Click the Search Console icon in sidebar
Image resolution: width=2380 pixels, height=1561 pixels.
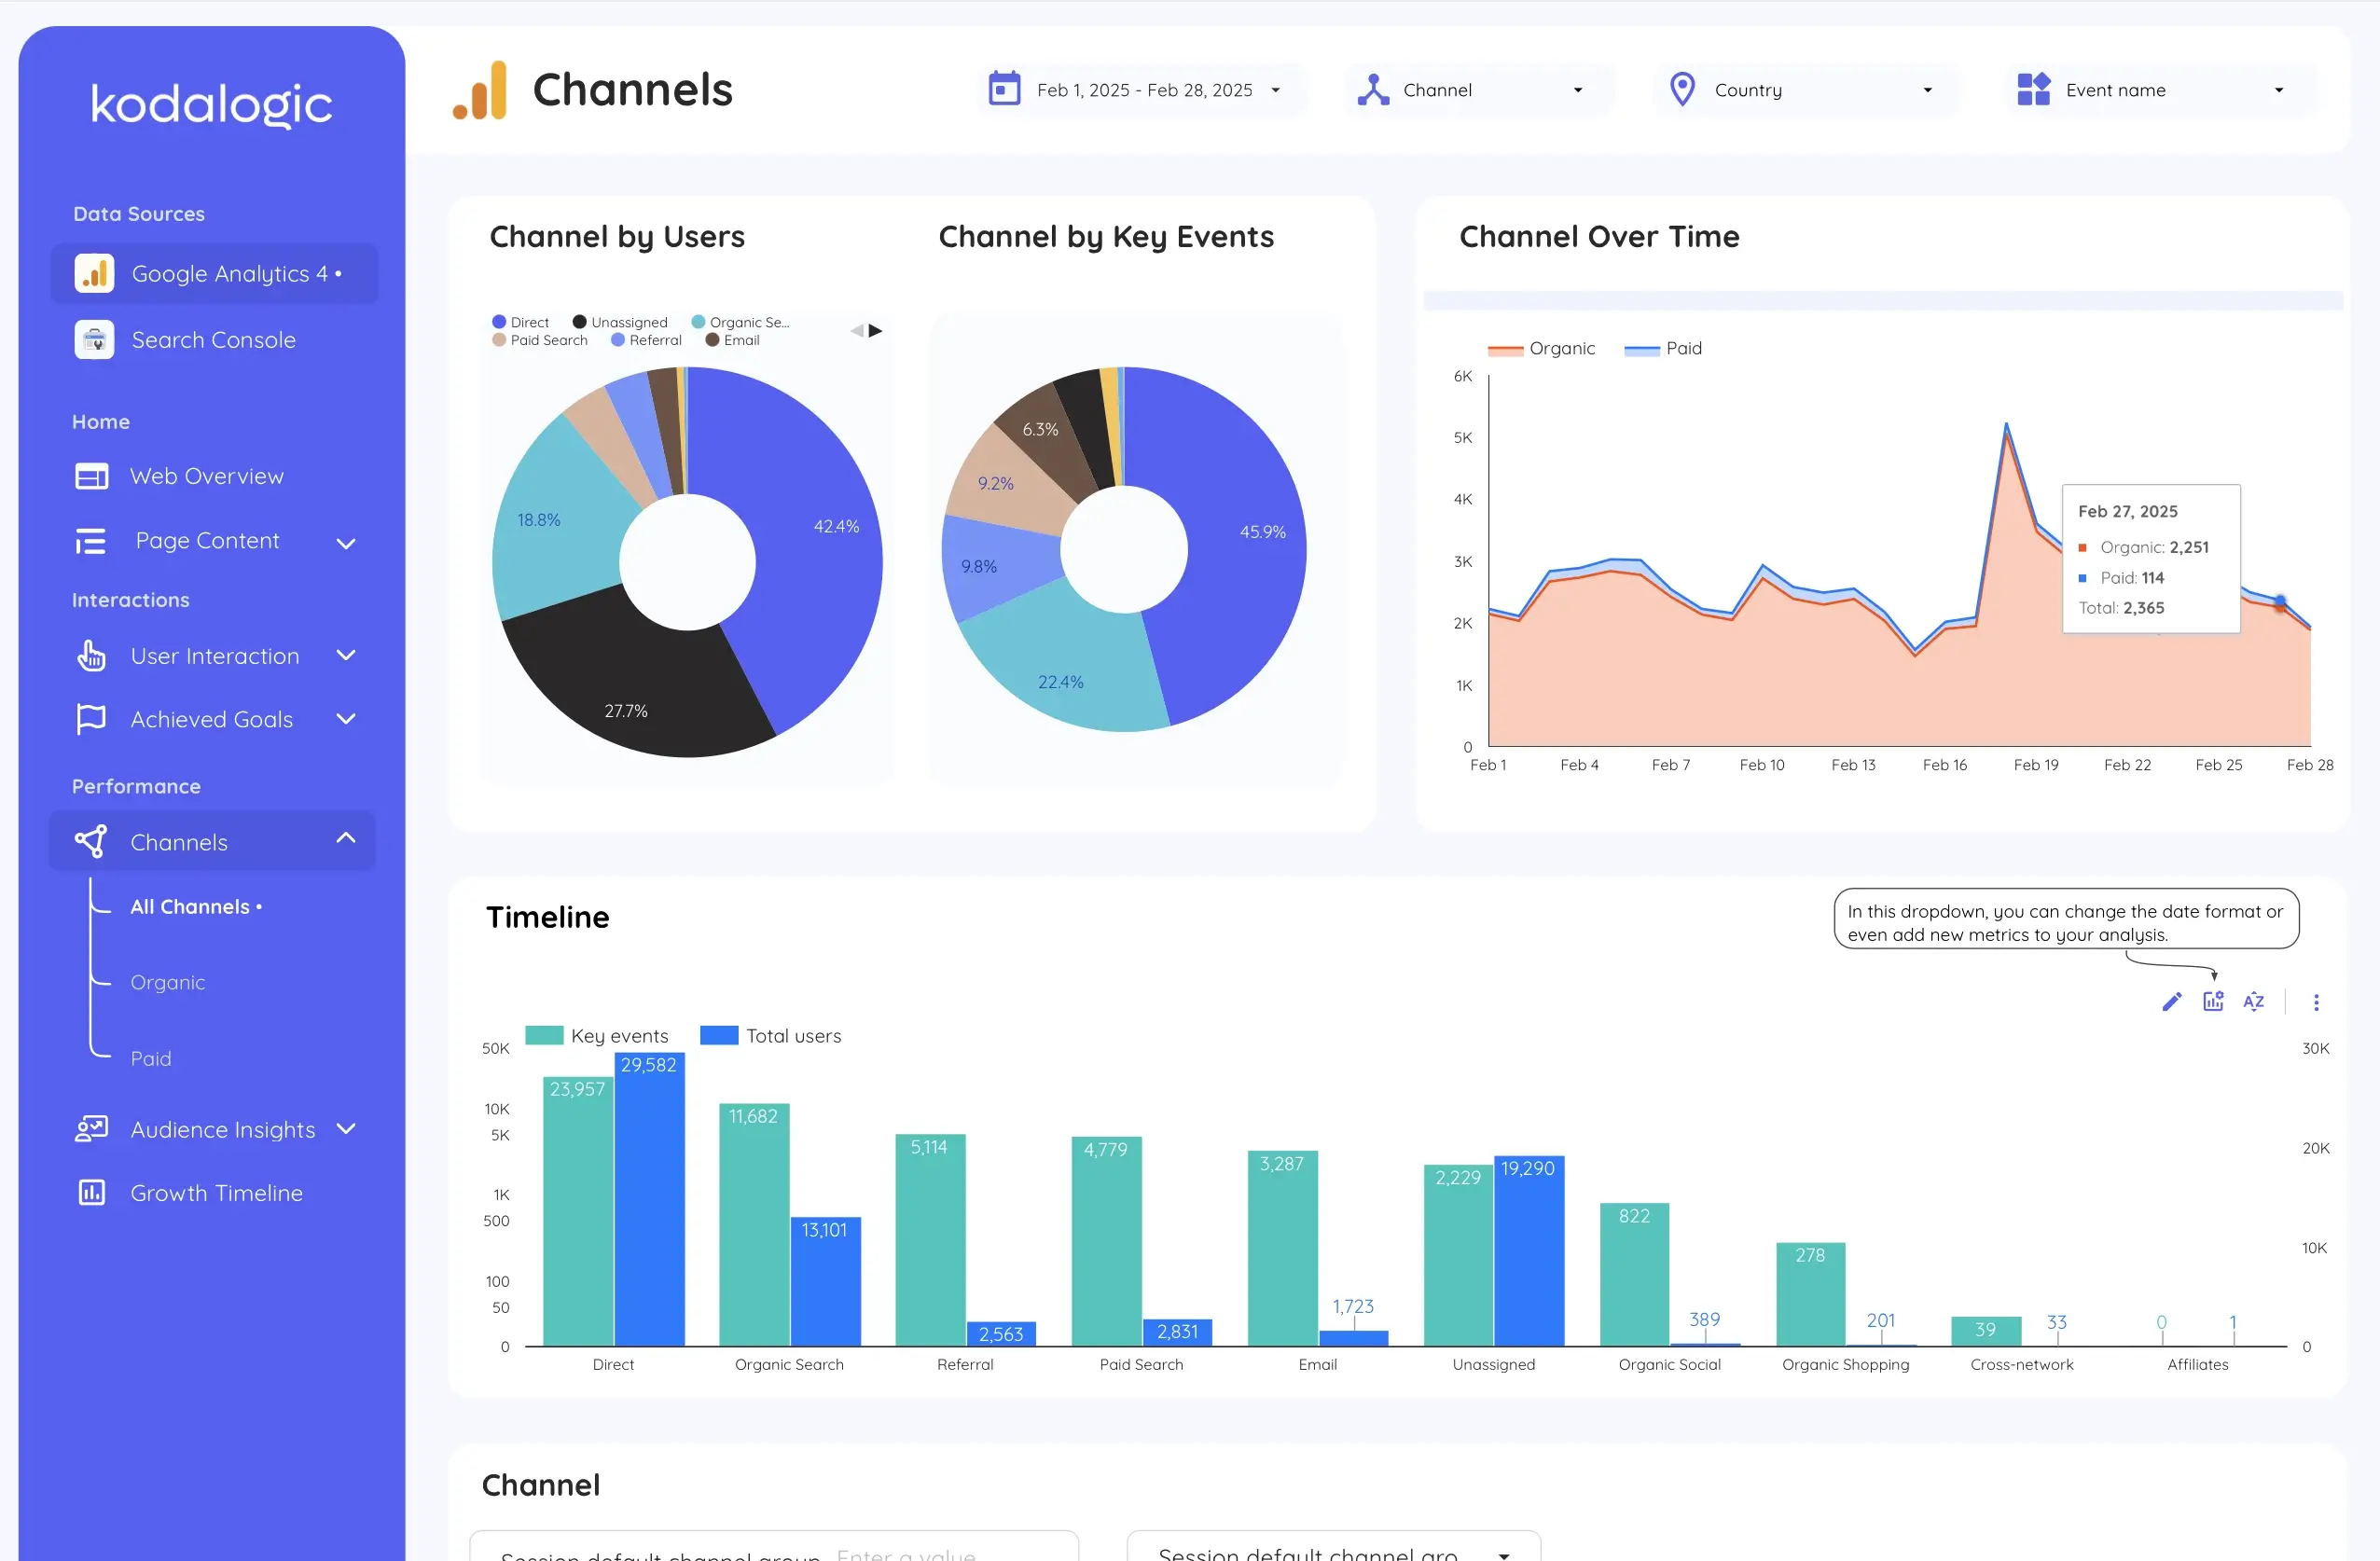(x=94, y=338)
